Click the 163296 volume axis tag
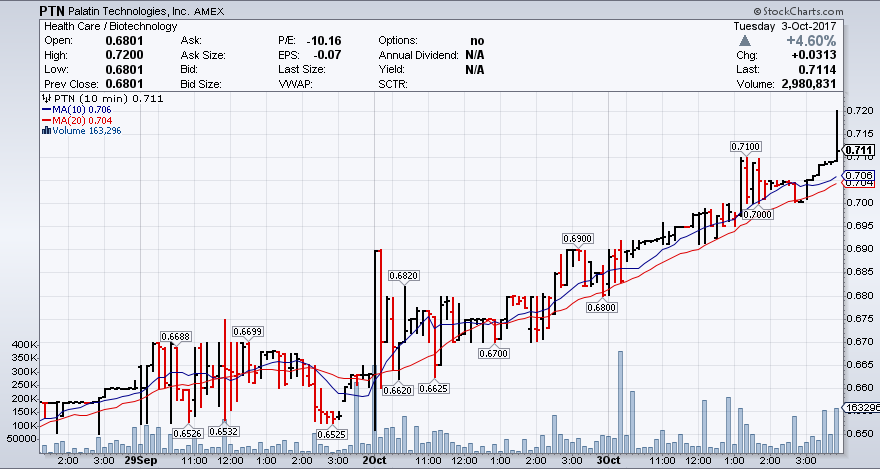 tap(861, 408)
